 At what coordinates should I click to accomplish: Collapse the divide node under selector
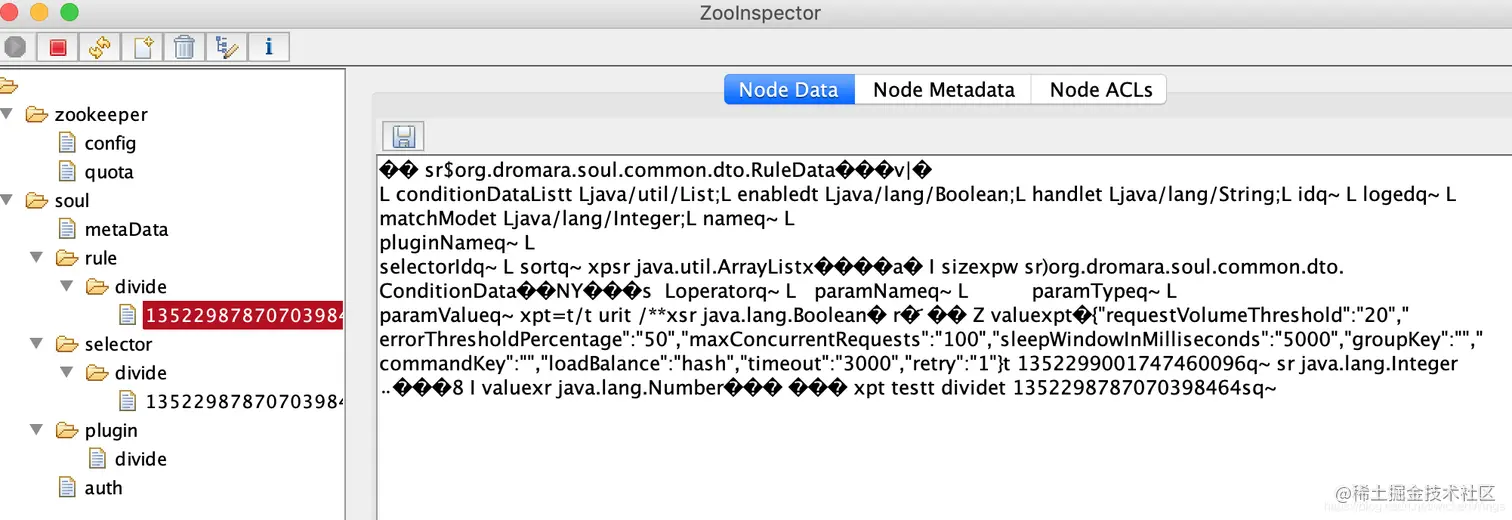(x=67, y=373)
